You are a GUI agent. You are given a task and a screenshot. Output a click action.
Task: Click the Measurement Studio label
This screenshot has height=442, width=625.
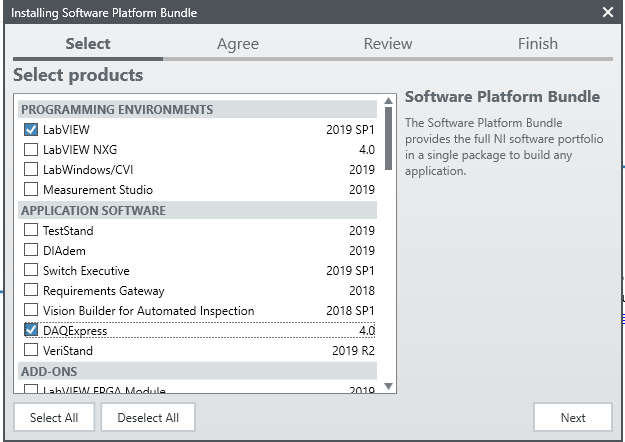(x=98, y=190)
